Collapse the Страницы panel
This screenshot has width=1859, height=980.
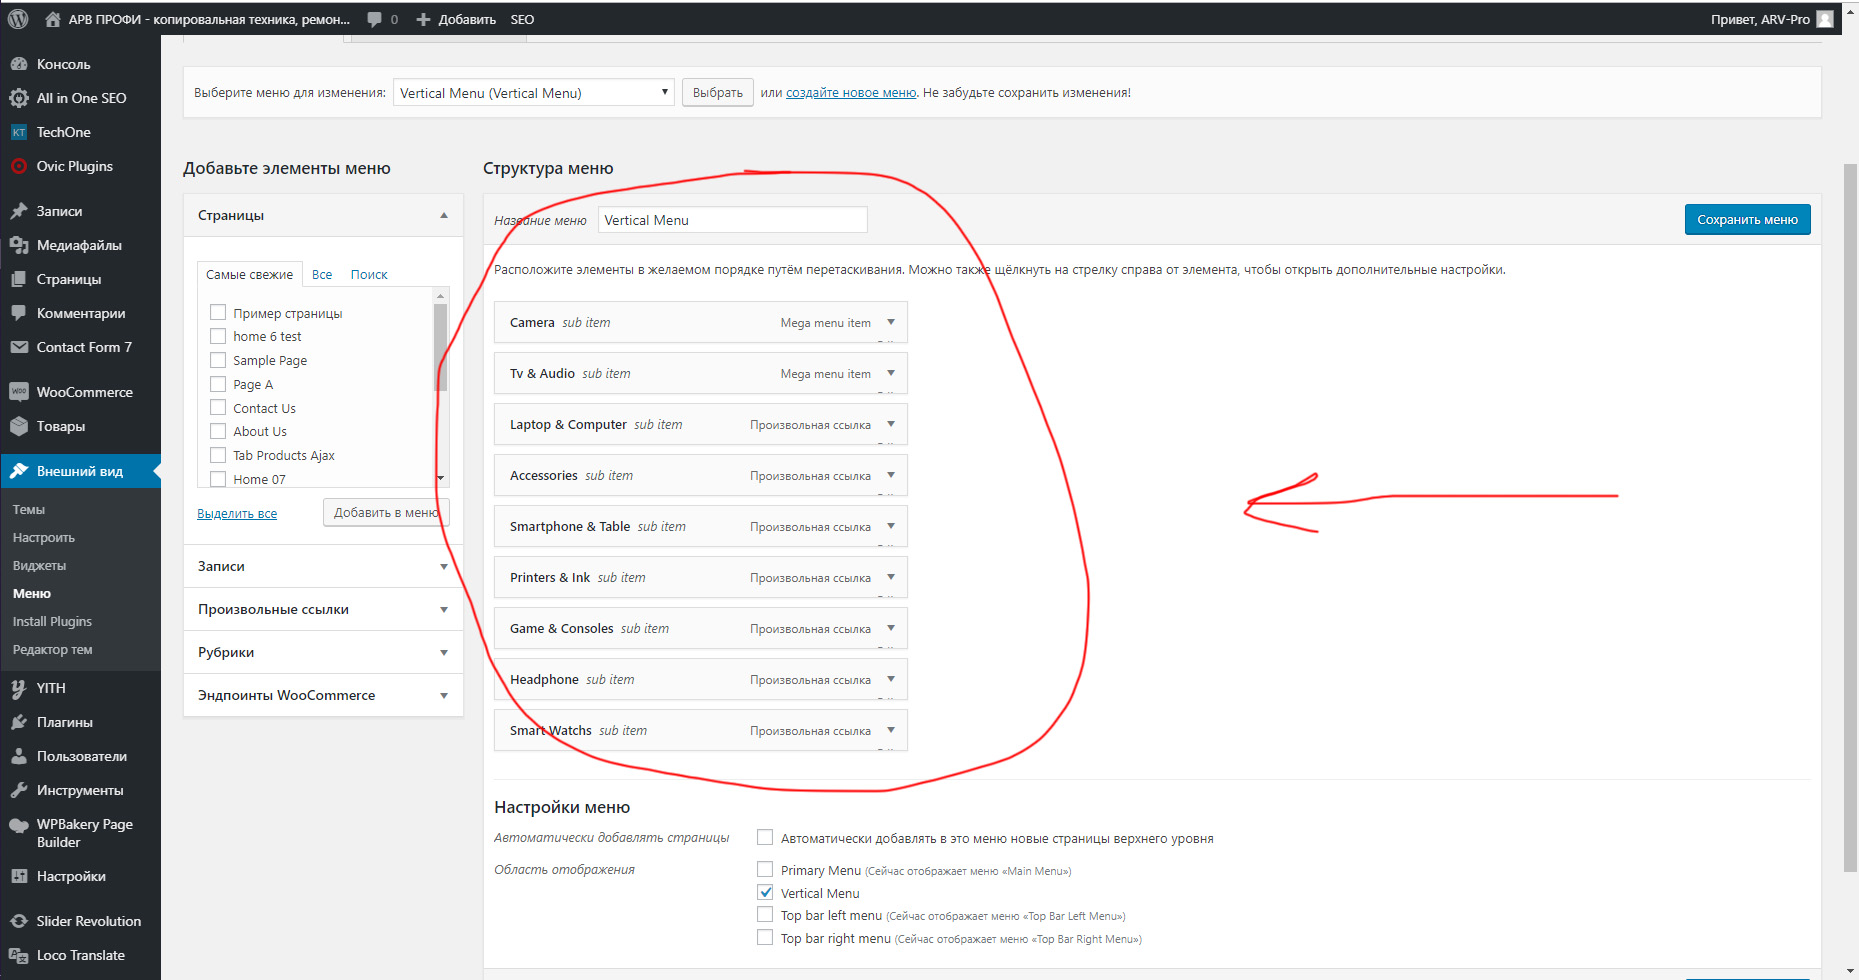coord(444,215)
